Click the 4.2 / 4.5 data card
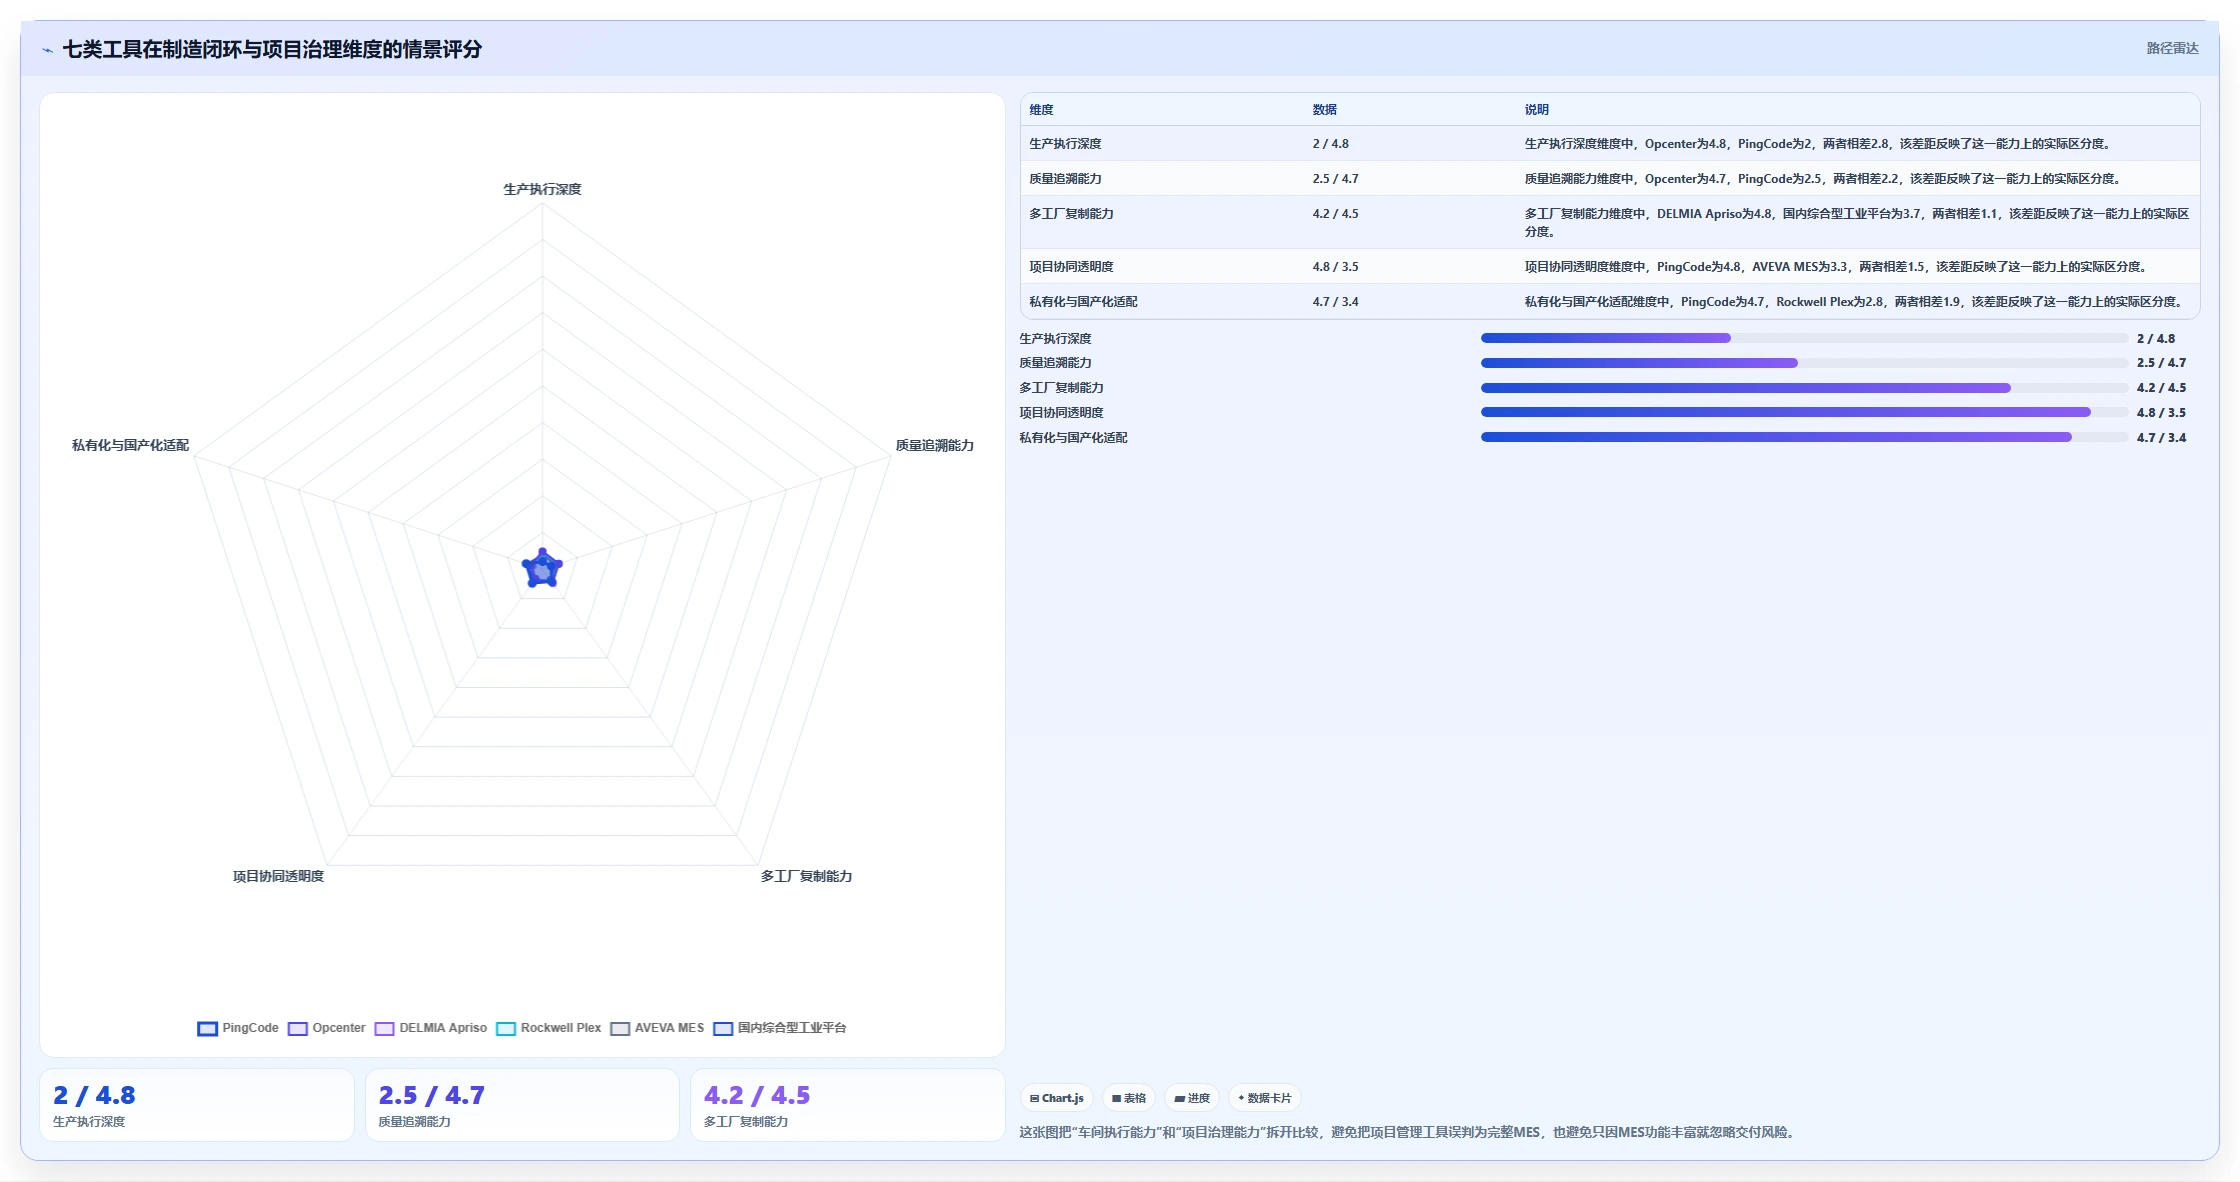Image resolution: width=2240 pixels, height=1182 pixels. (x=847, y=1105)
